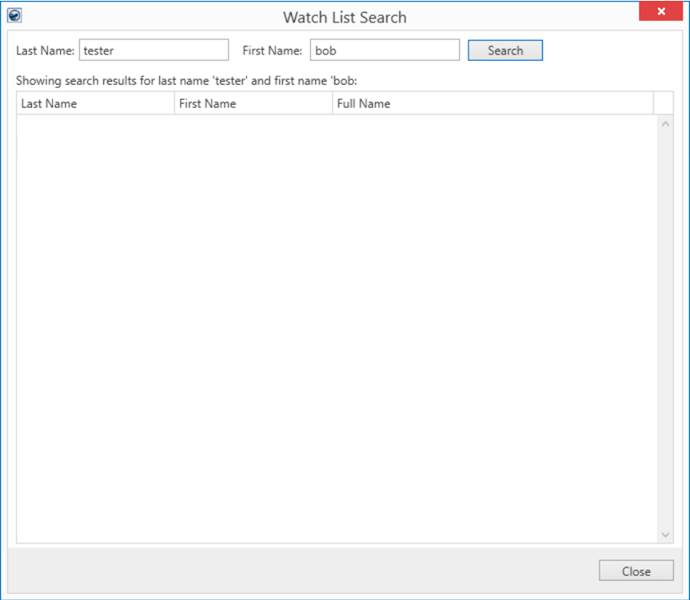690x600 pixels.
Task: Sort by the First Name column header
Action: [x=253, y=103]
